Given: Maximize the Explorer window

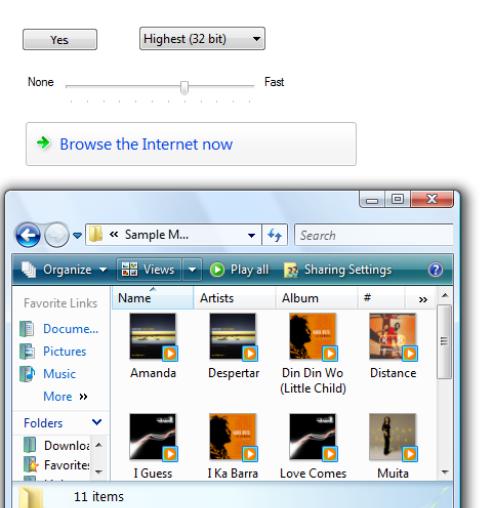Looking at the screenshot, I should [x=398, y=199].
